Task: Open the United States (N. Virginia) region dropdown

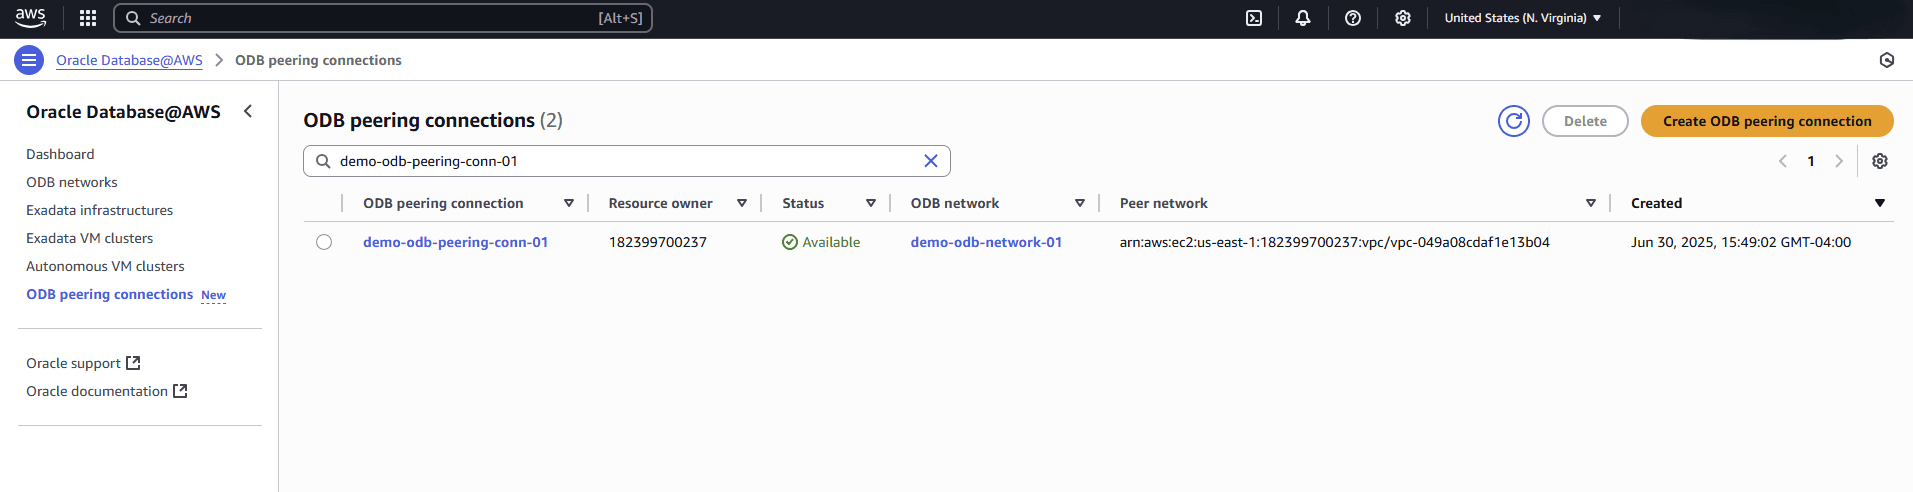Action: pos(1523,18)
